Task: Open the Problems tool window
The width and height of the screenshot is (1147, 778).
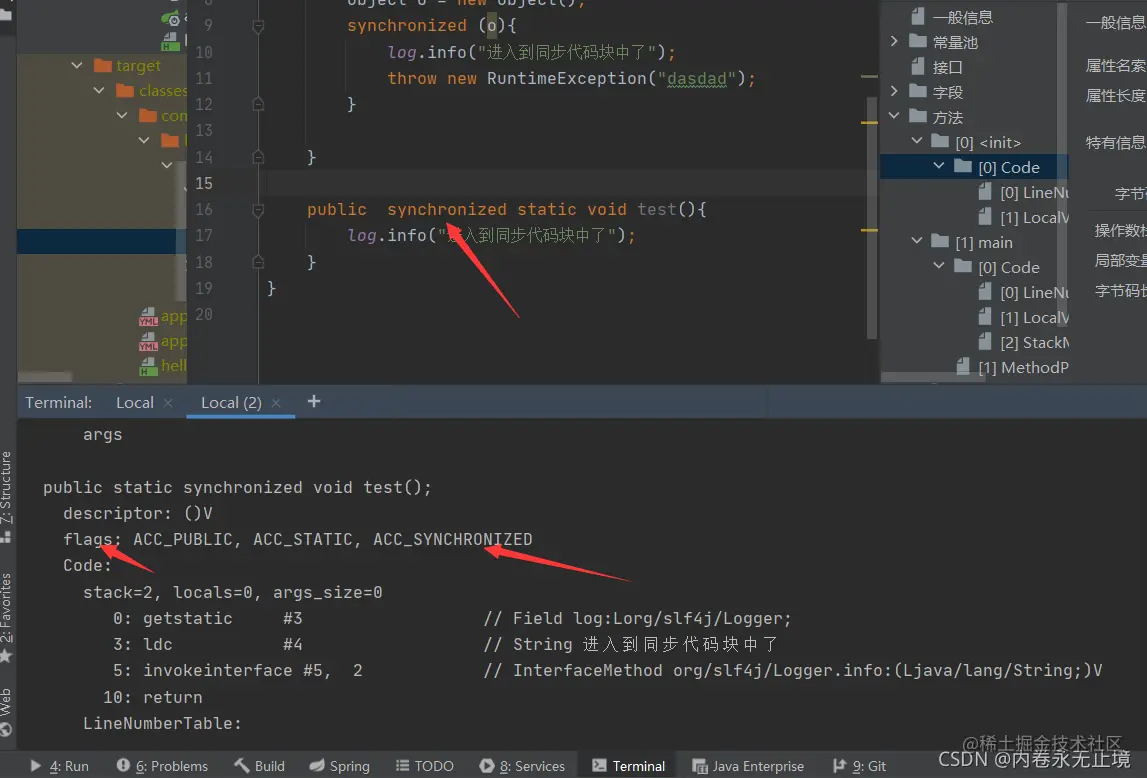Action: point(162,766)
